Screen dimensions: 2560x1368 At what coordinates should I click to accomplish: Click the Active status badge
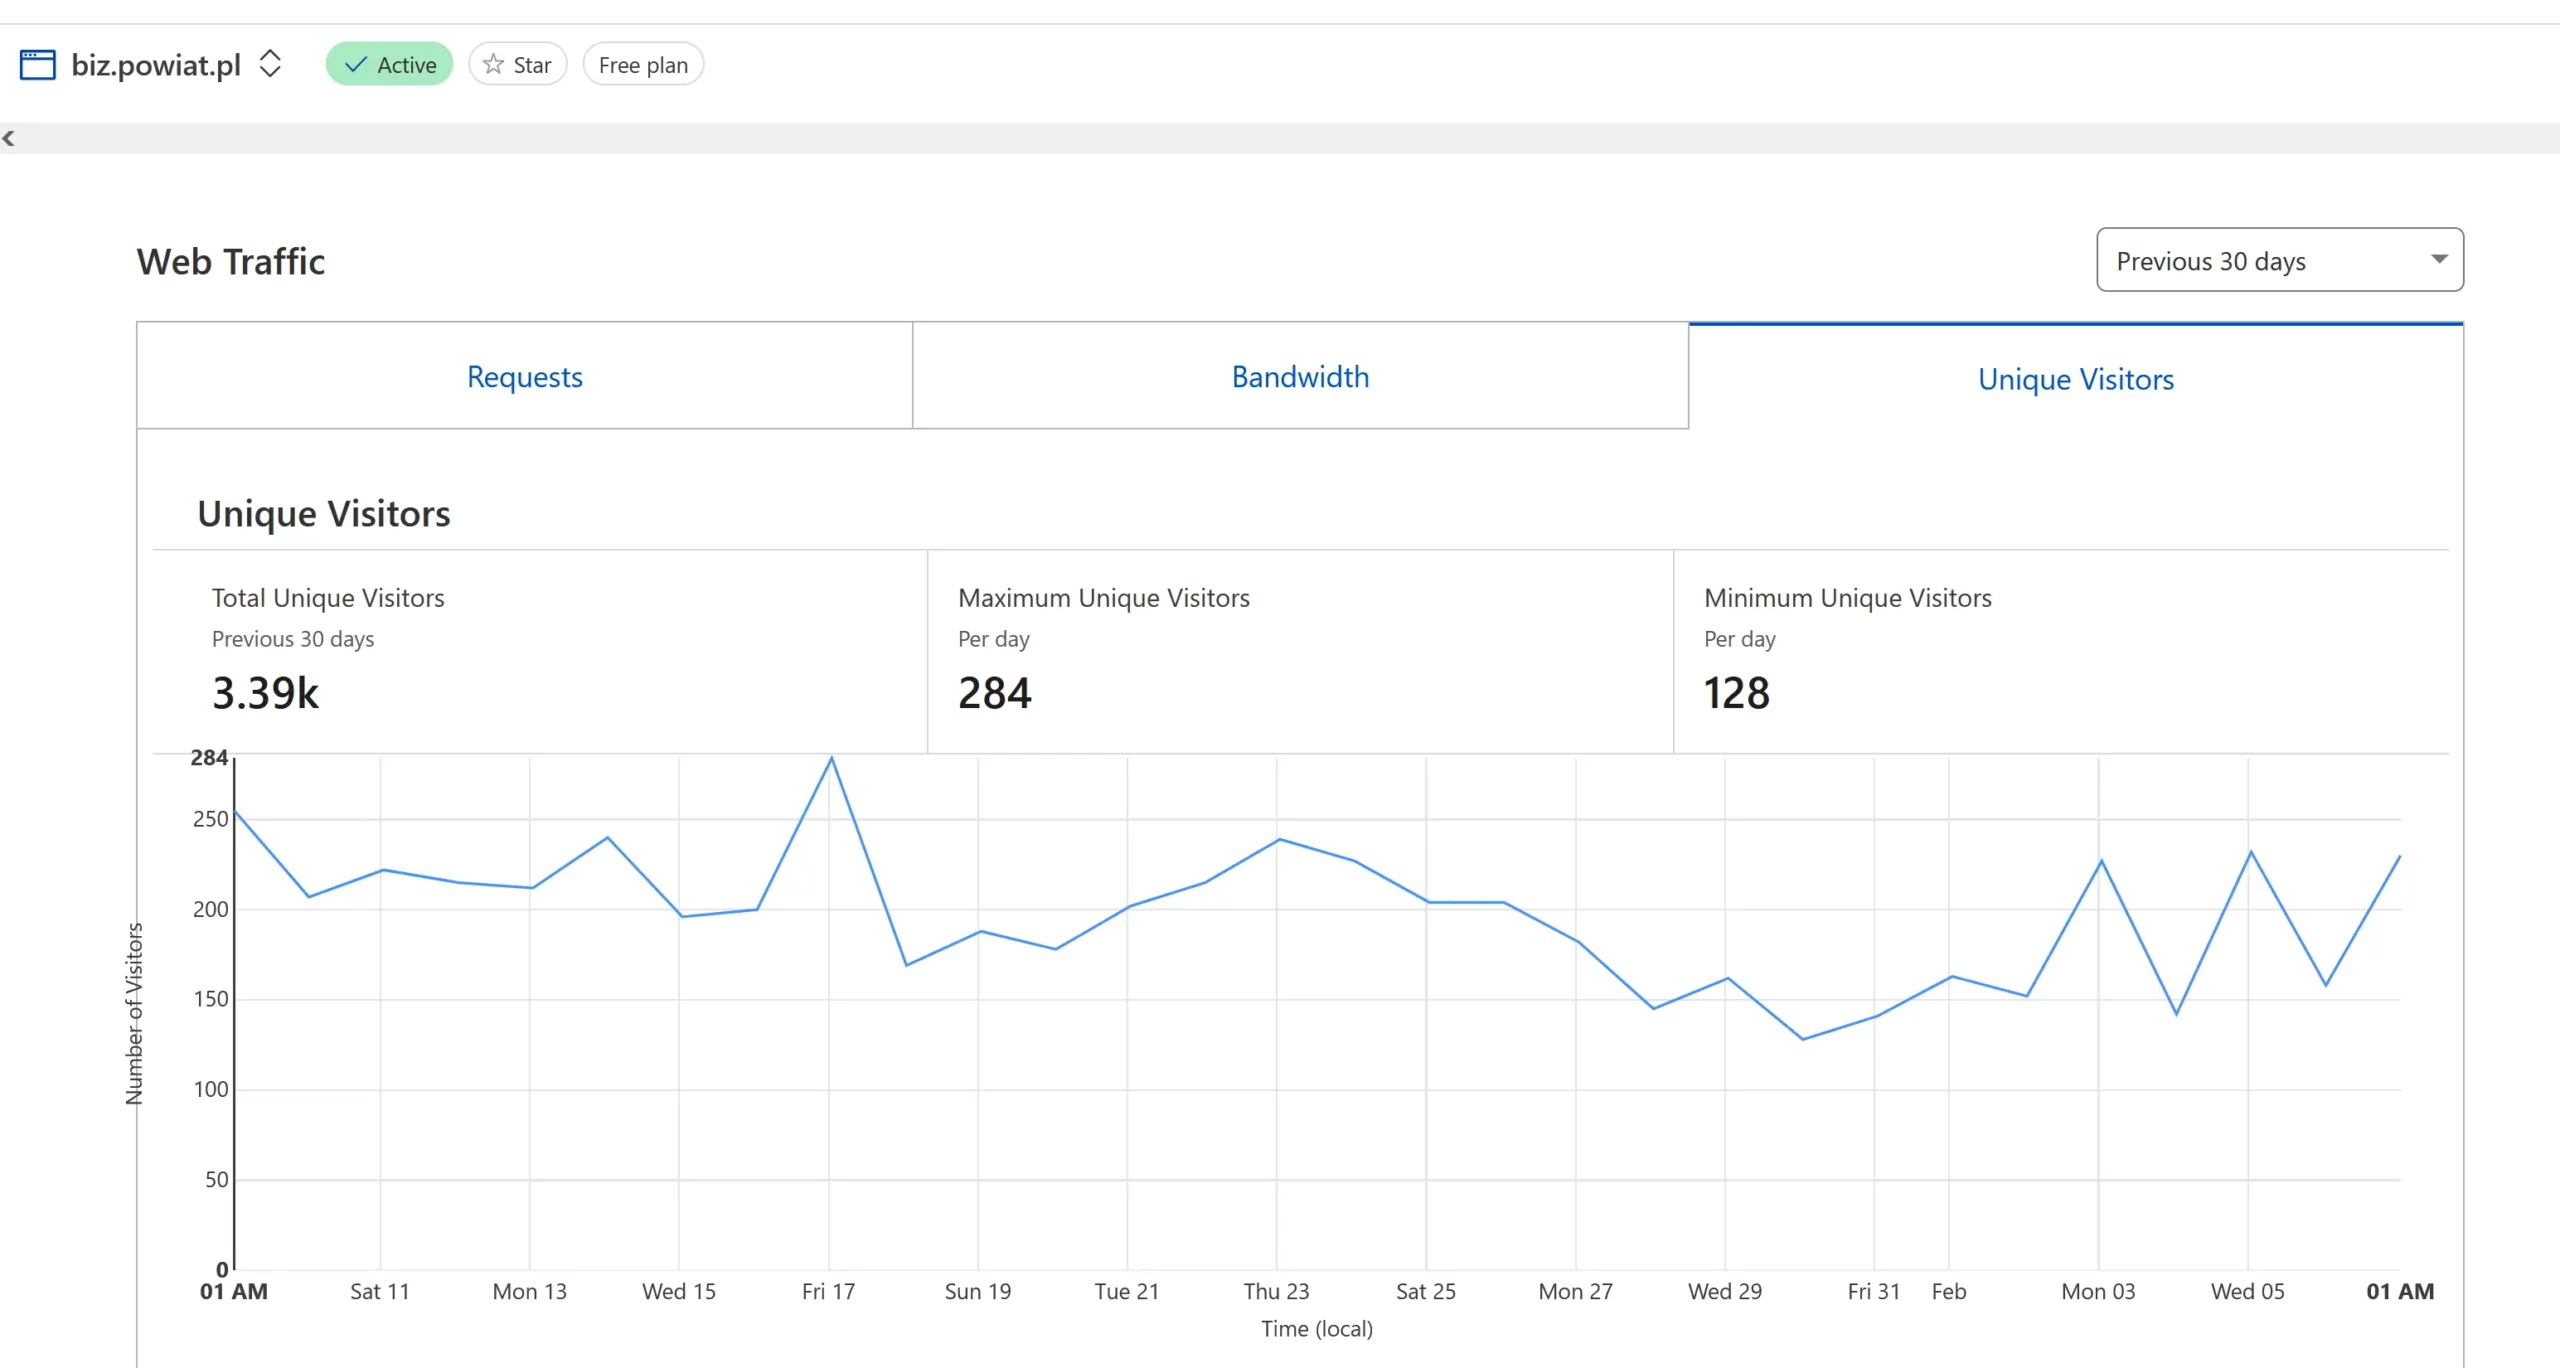(390, 65)
